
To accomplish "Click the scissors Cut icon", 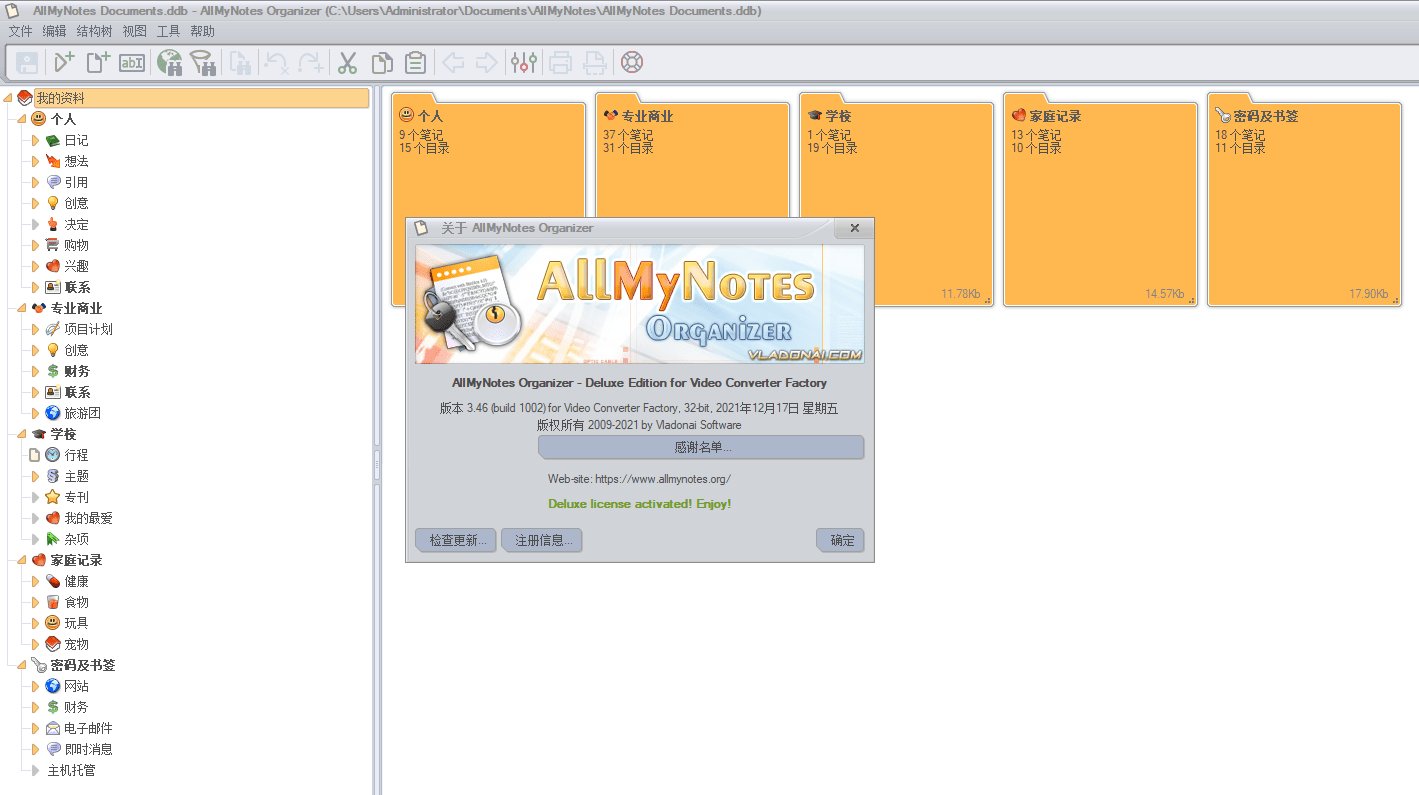I will (x=347, y=63).
